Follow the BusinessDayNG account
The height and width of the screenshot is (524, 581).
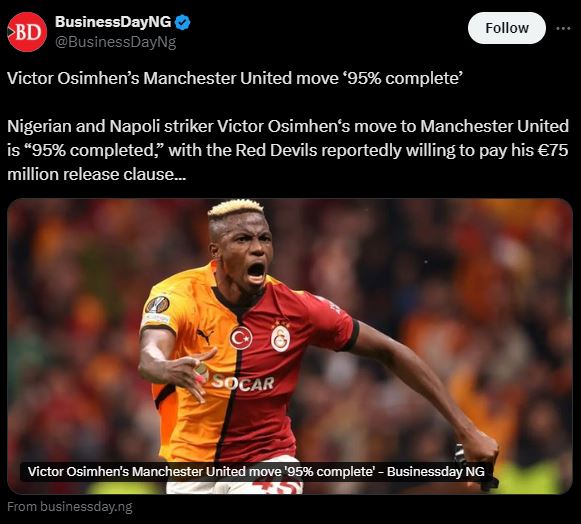(507, 28)
